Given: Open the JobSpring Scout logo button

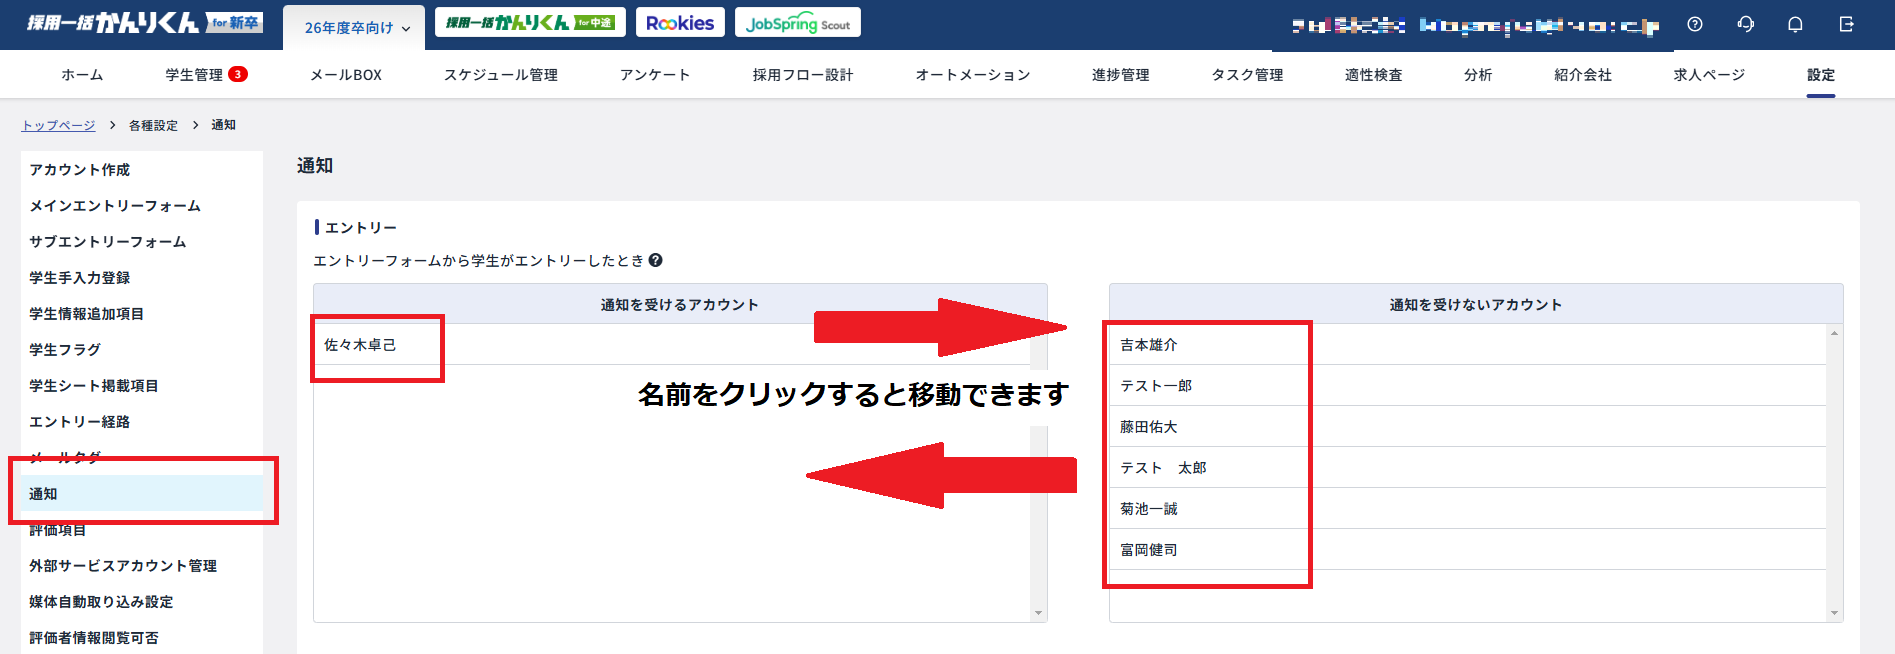Looking at the screenshot, I should [797, 23].
